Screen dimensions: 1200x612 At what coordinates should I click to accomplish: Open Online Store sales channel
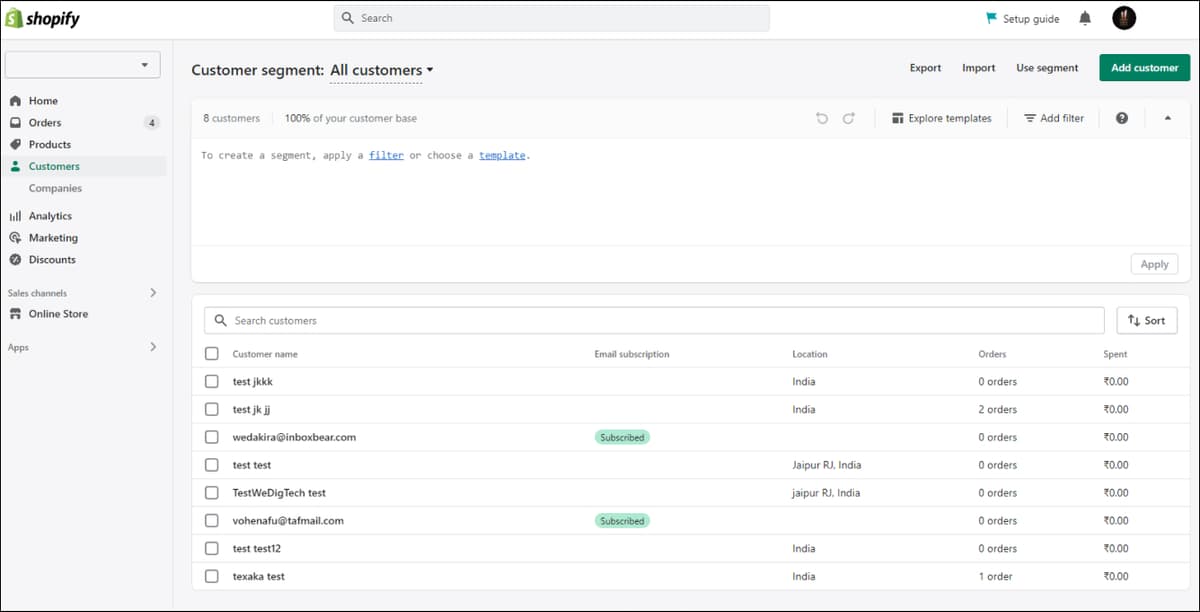tap(58, 314)
